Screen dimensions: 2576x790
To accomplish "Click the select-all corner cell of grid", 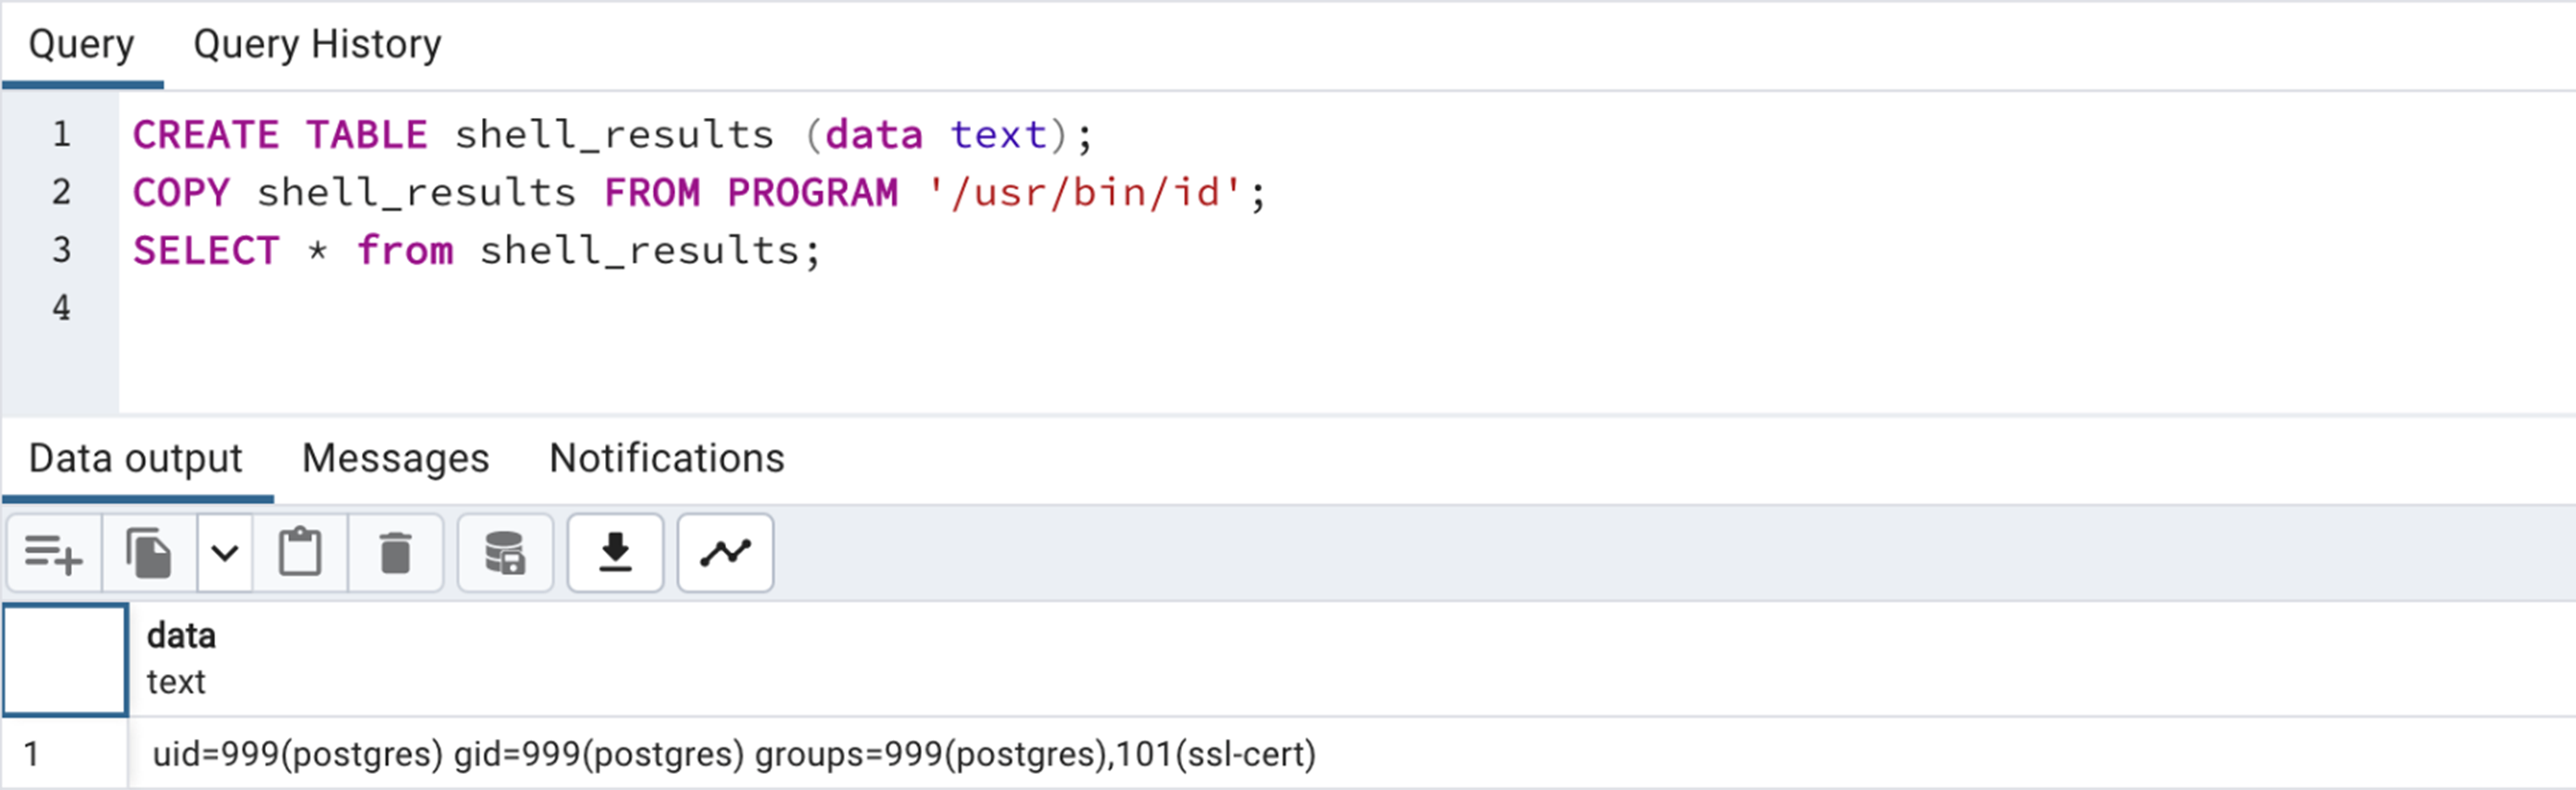I will [65, 659].
